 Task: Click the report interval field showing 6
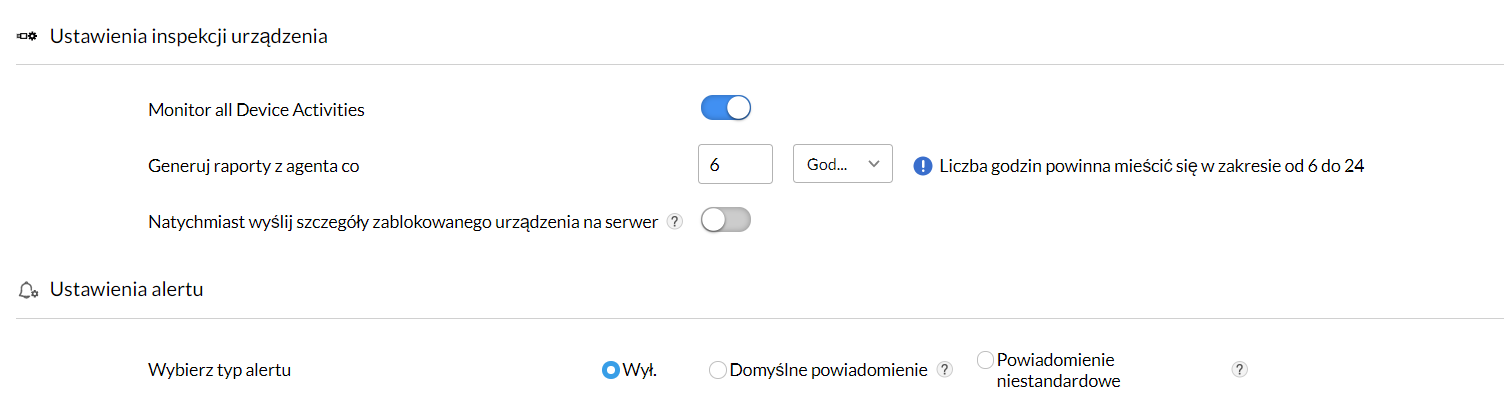click(x=734, y=165)
